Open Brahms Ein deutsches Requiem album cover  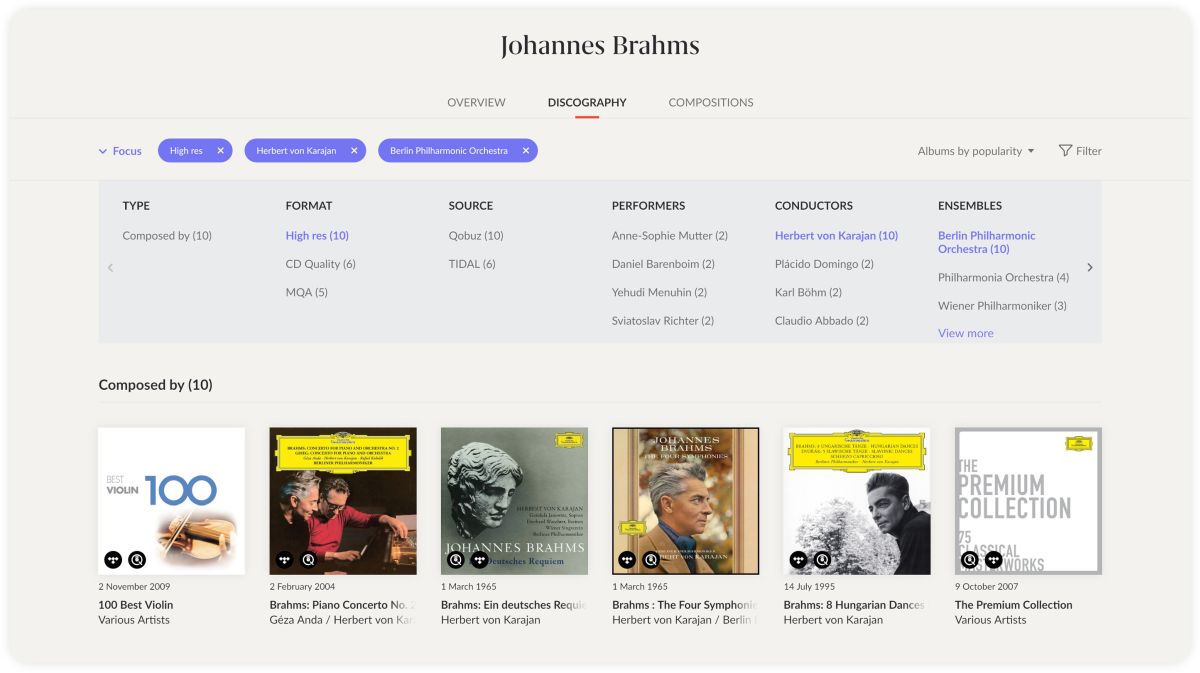pos(514,501)
